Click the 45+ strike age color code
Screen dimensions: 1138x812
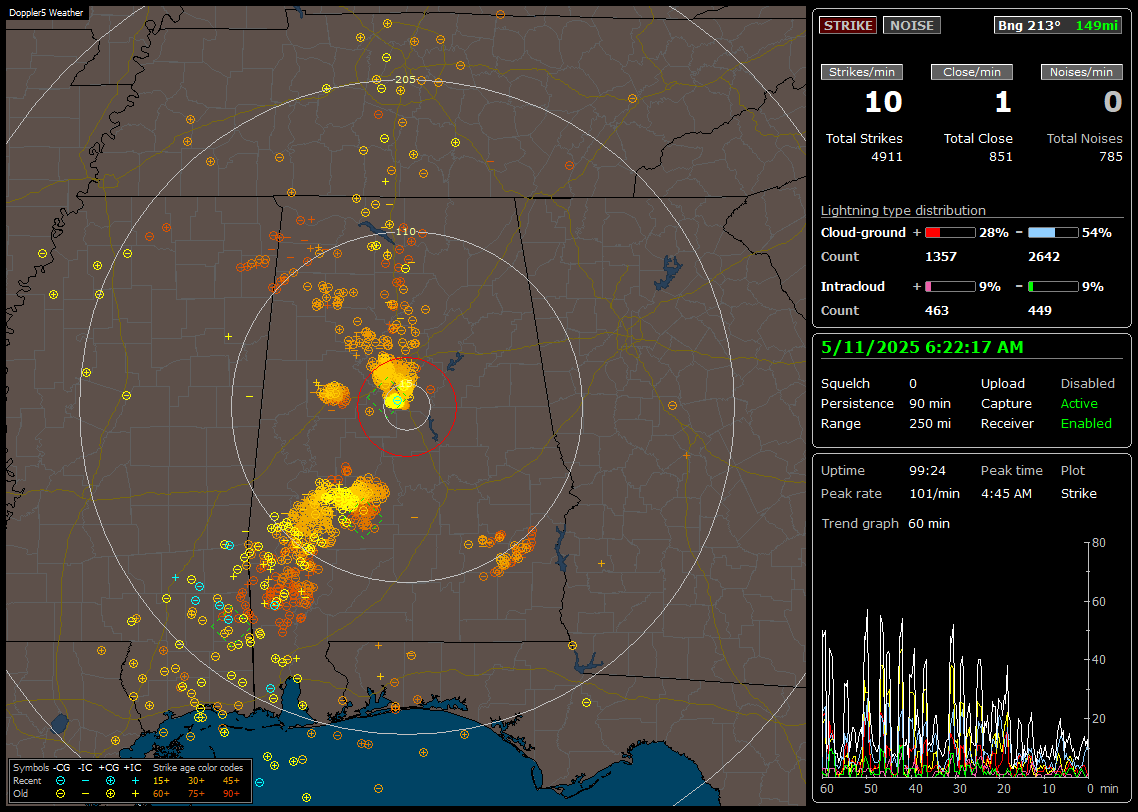tap(231, 781)
